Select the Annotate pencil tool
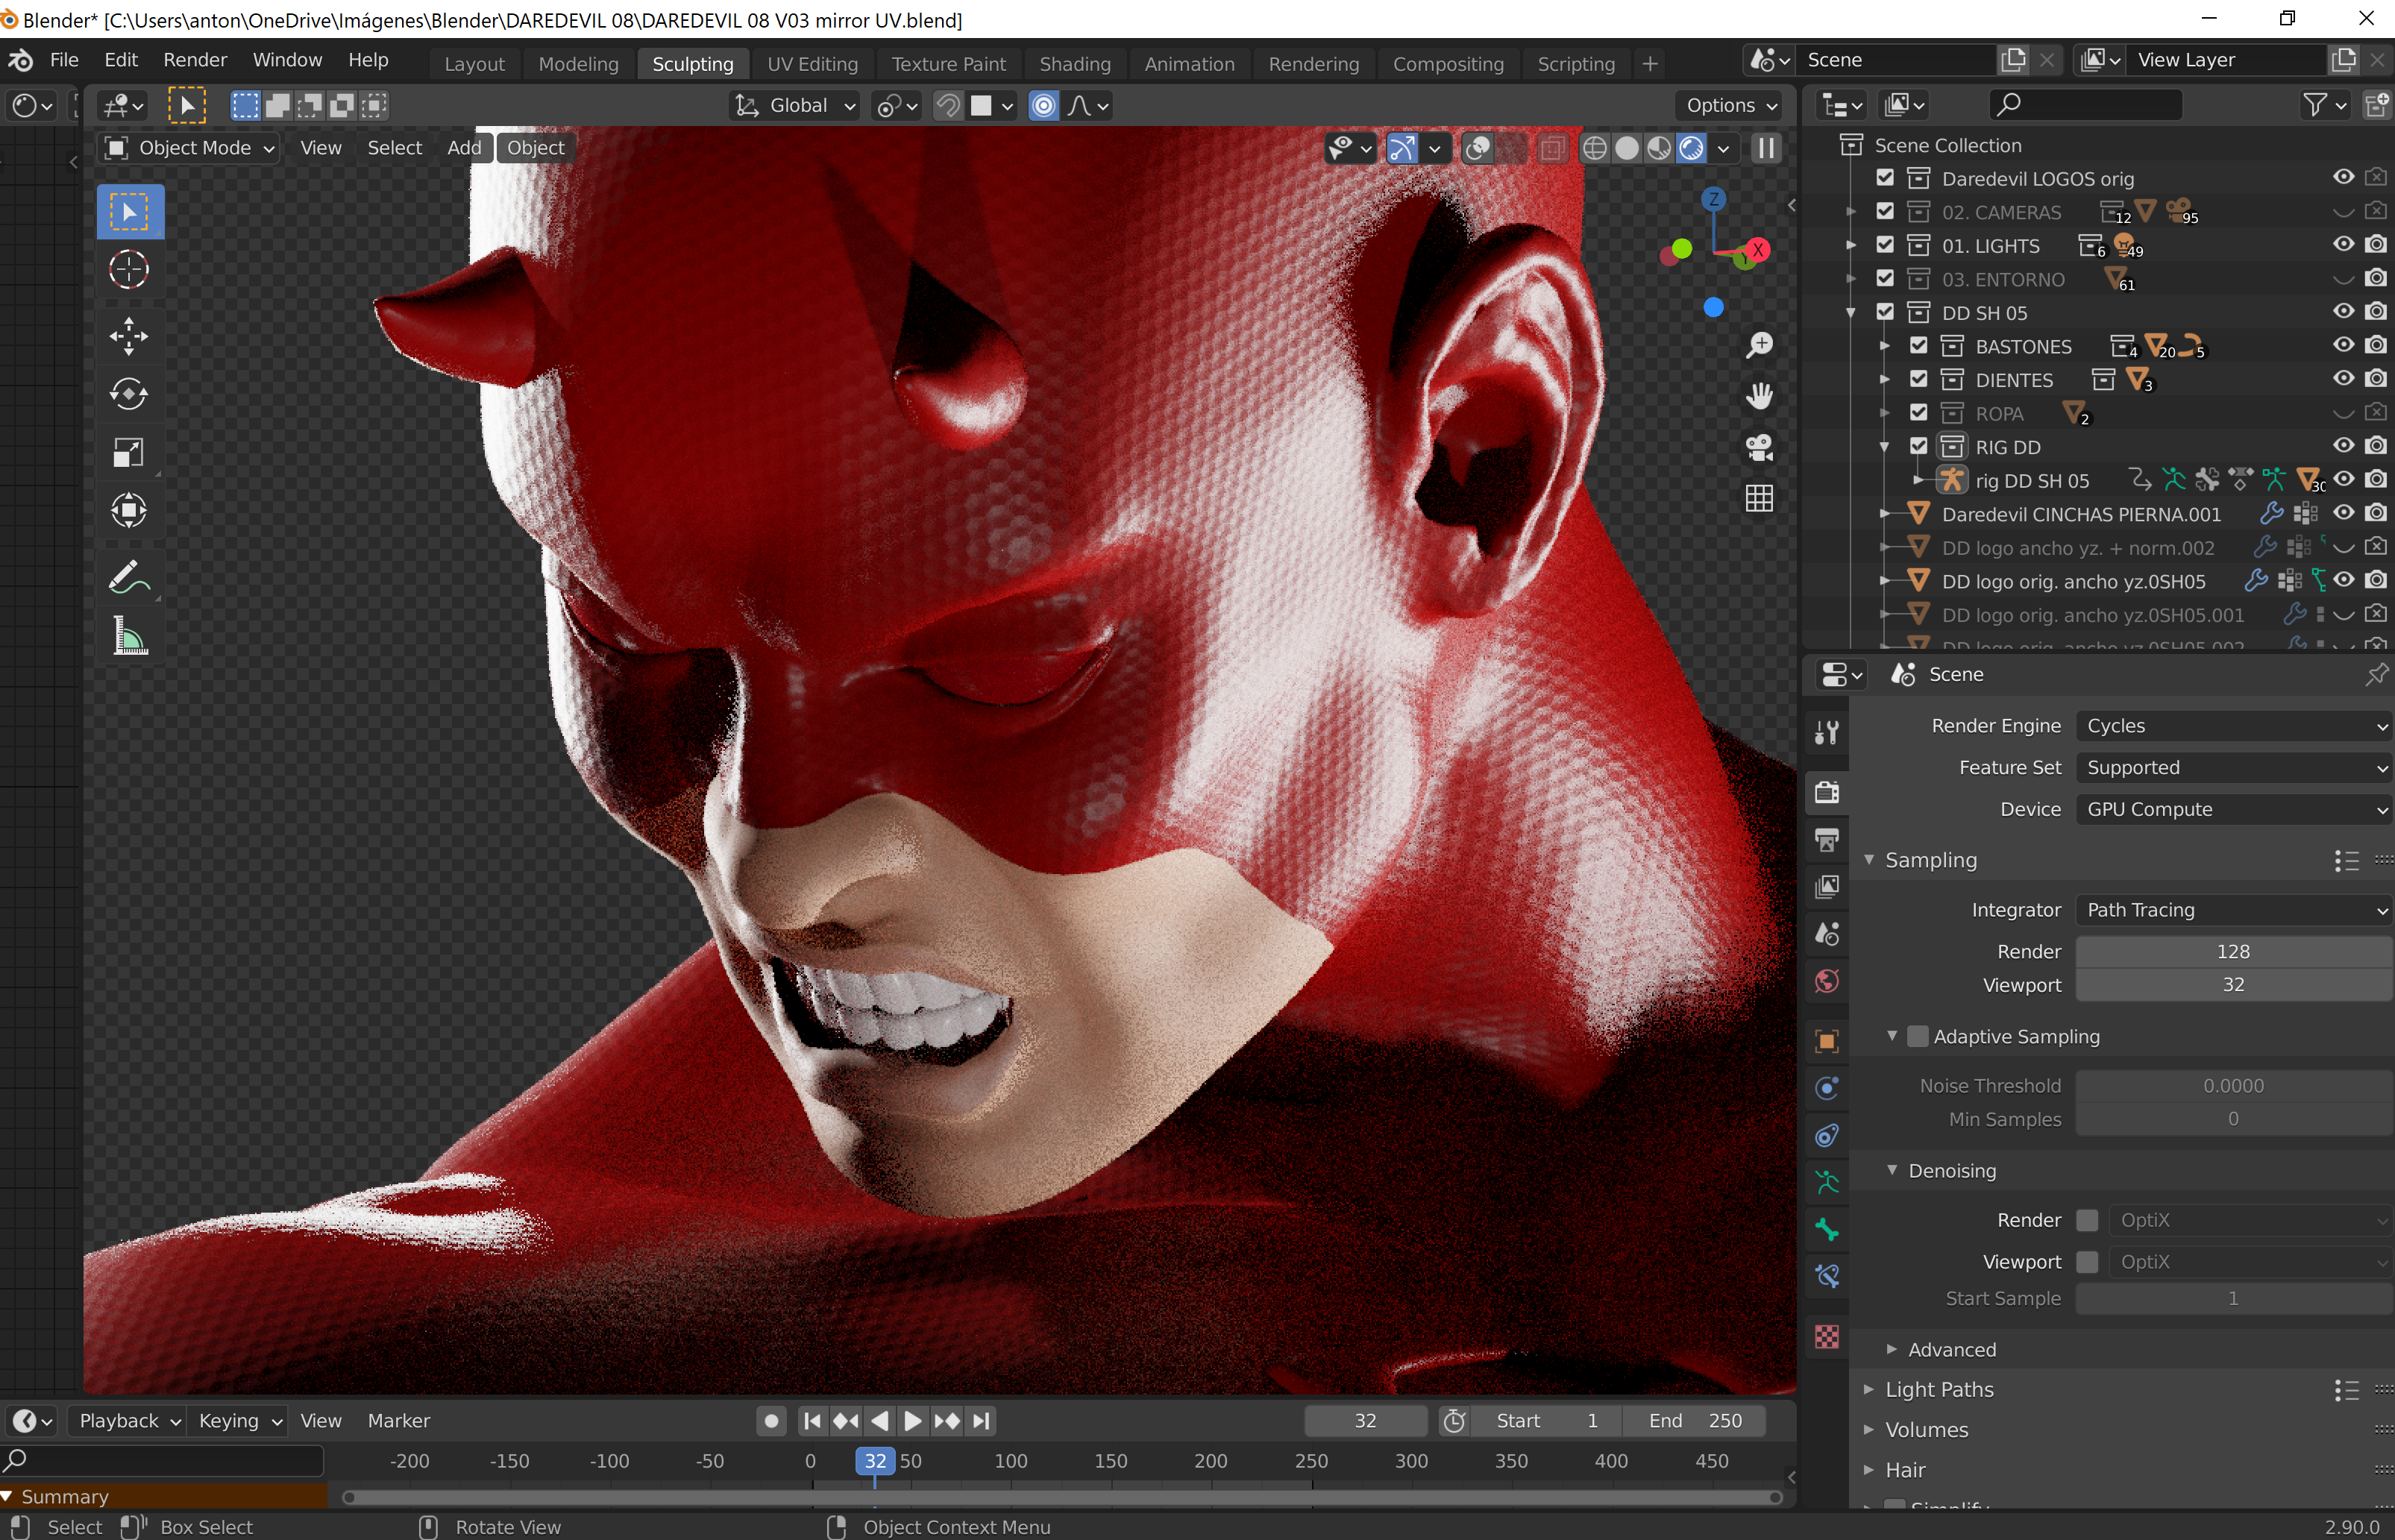This screenshot has height=1540, width=2395. [129, 578]
